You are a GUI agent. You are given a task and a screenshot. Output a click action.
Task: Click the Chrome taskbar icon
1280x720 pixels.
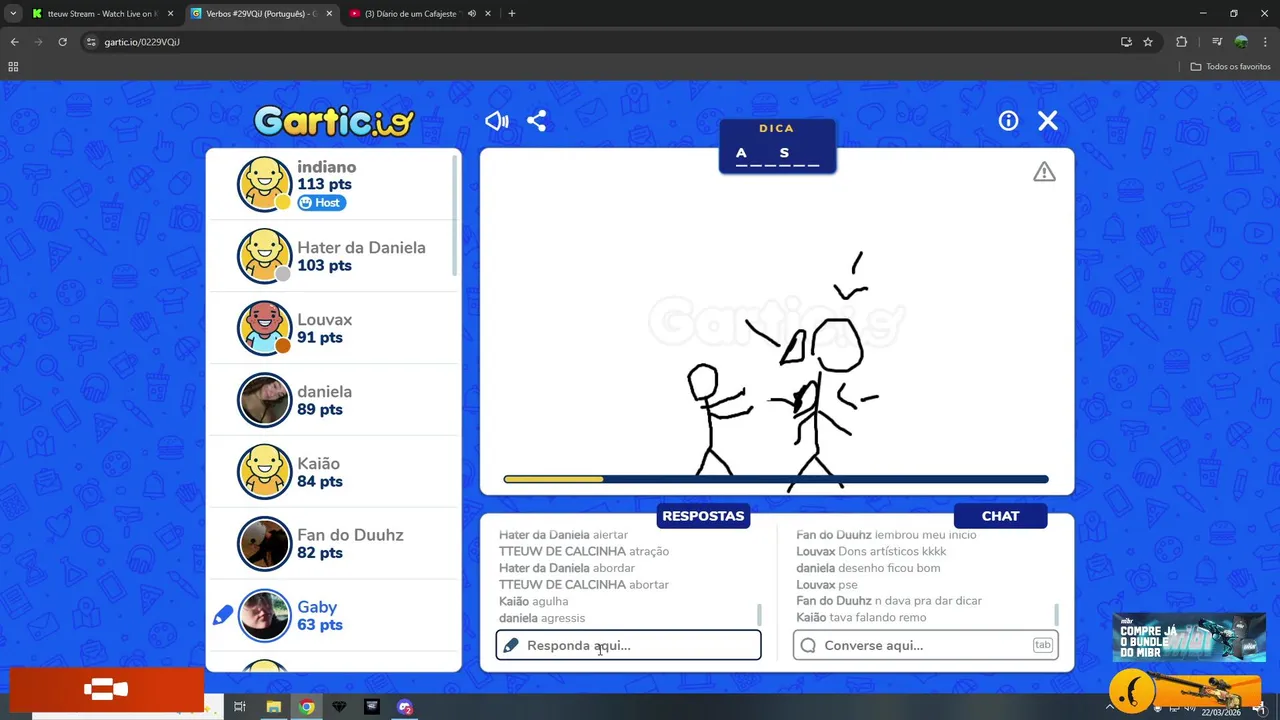point(306,707)
